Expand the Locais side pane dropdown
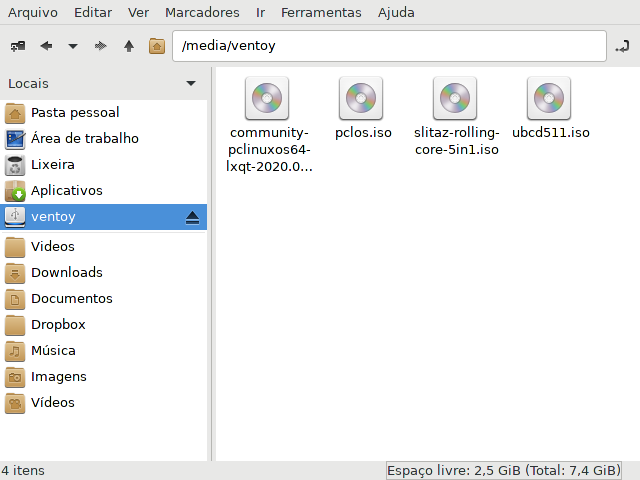The height and width of the screenshot is (480, 640). point(191,83)
